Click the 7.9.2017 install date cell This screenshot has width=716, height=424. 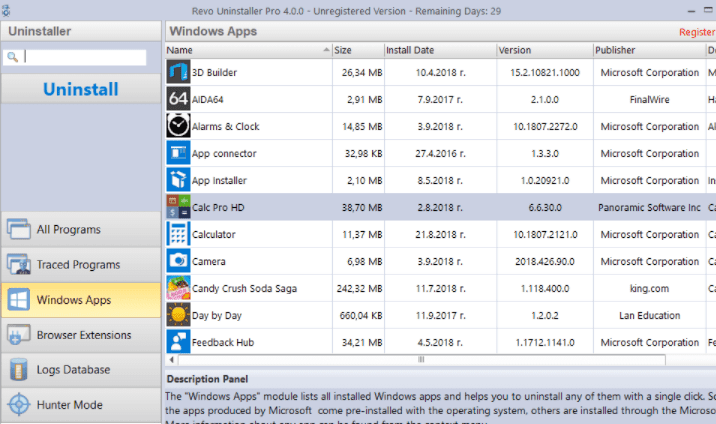point(440,99)
